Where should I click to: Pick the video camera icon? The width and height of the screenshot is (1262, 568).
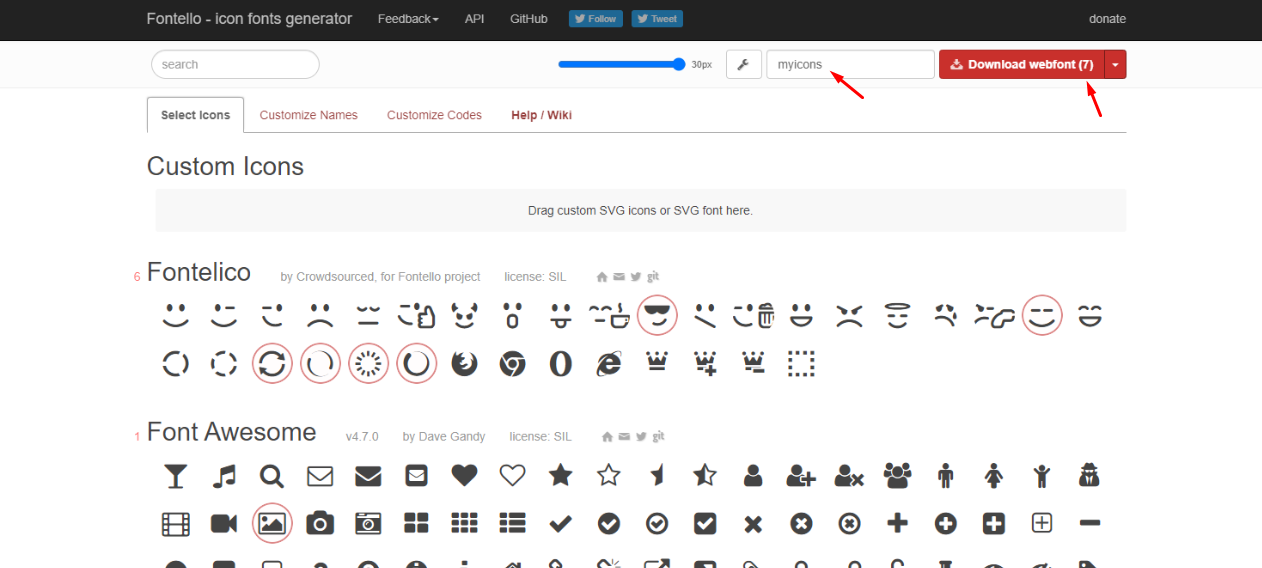pyautogui.click(x=224, y=523)
